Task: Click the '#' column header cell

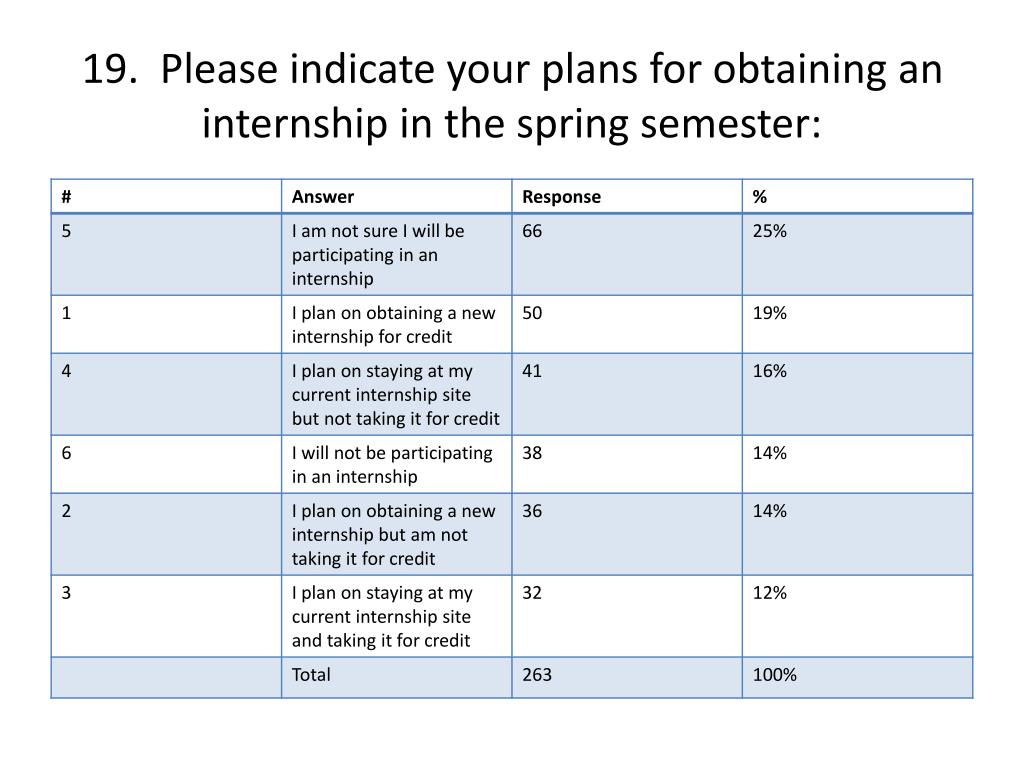Action: coord(166,197)
